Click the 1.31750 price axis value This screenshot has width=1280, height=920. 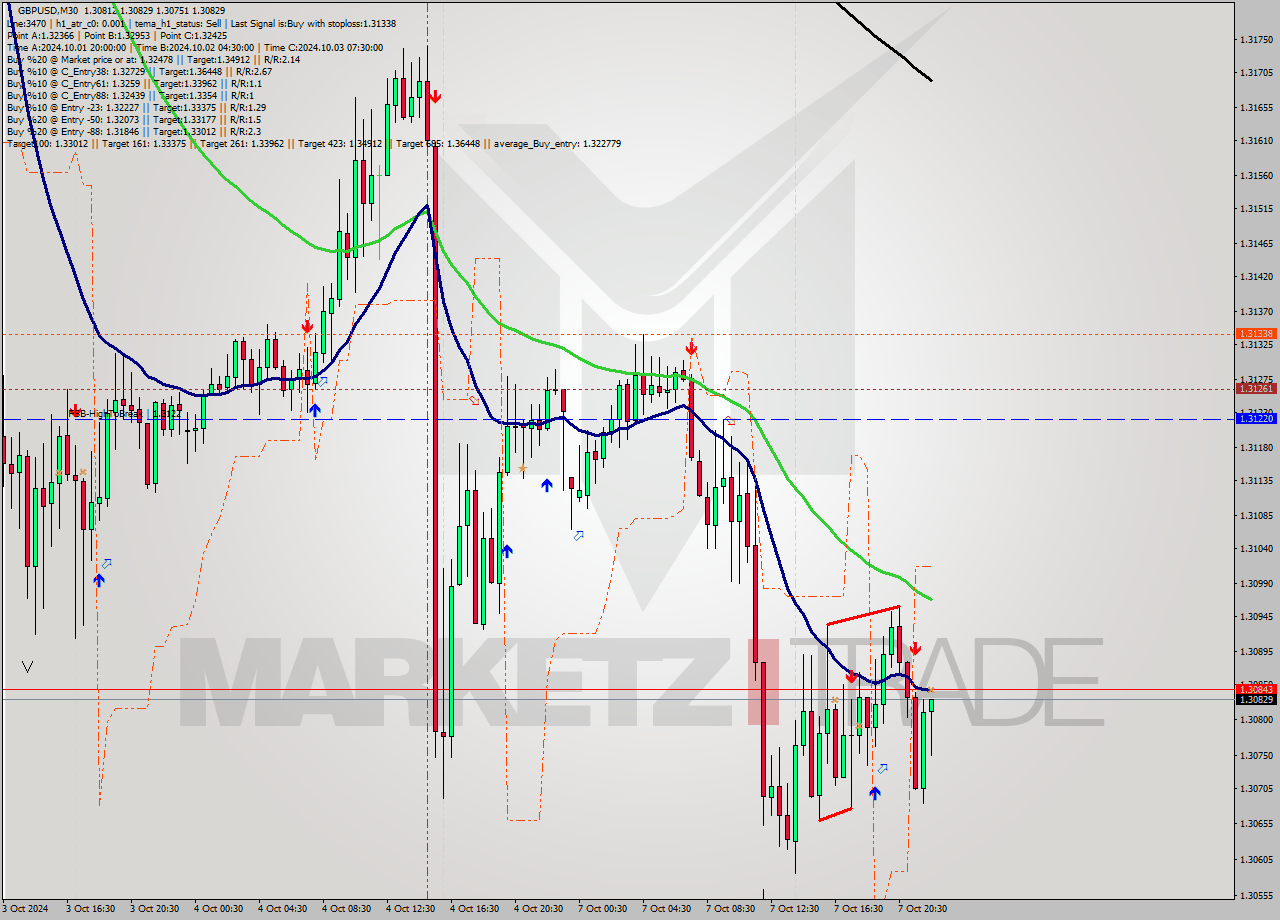coord(1256,40)
